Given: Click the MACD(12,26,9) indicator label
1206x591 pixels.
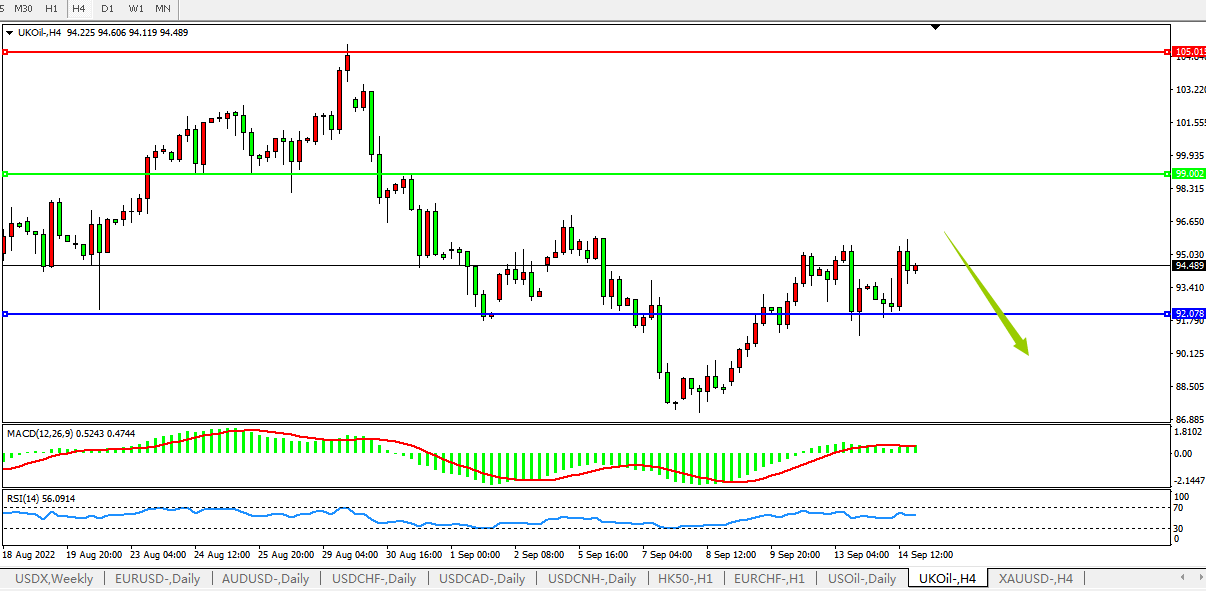Looking at the screenshot, I should point(42,434).
